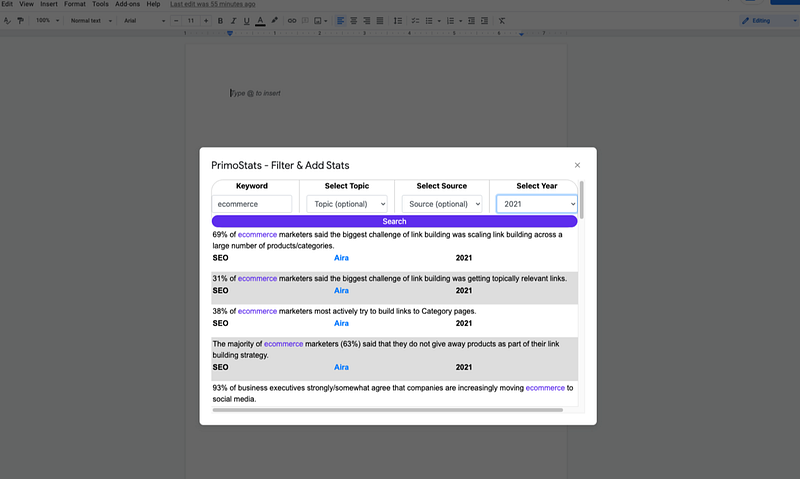
Task: Click the '2021' year under the 69% stat
Action: click(x=464, y=258)
